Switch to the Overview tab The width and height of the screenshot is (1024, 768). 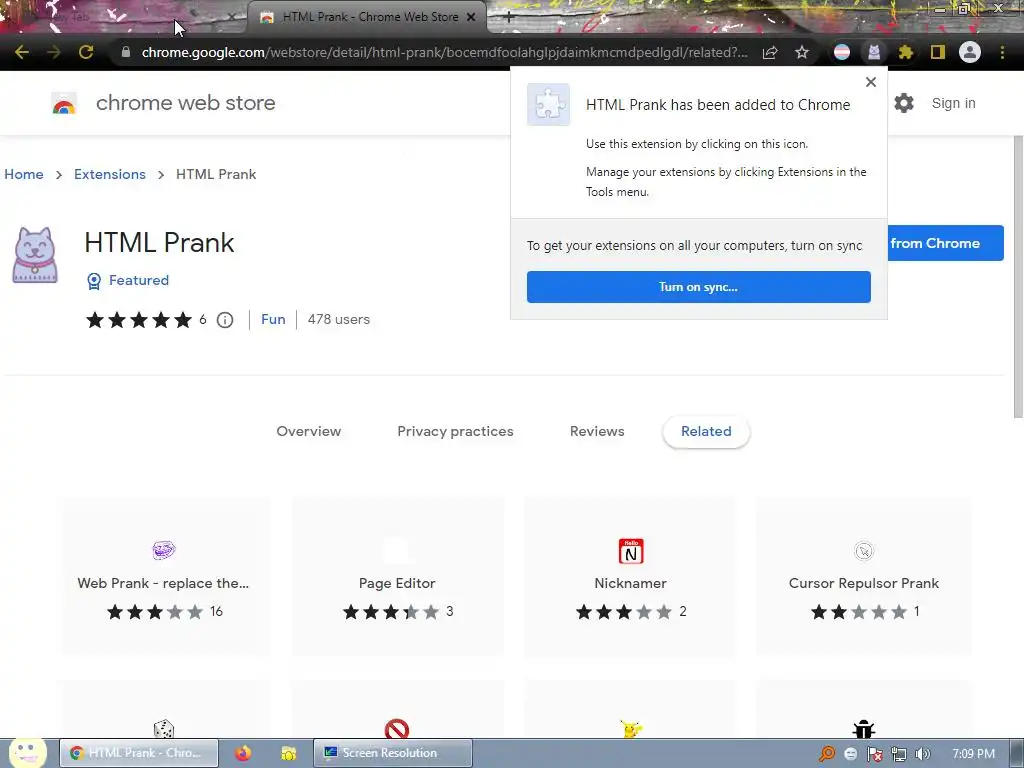309,431
